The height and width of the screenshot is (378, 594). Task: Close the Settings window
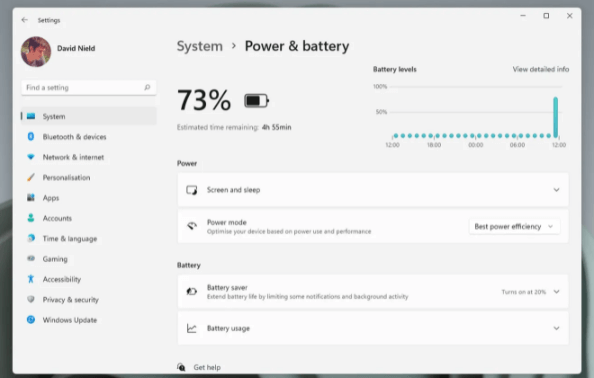(569, 16)
